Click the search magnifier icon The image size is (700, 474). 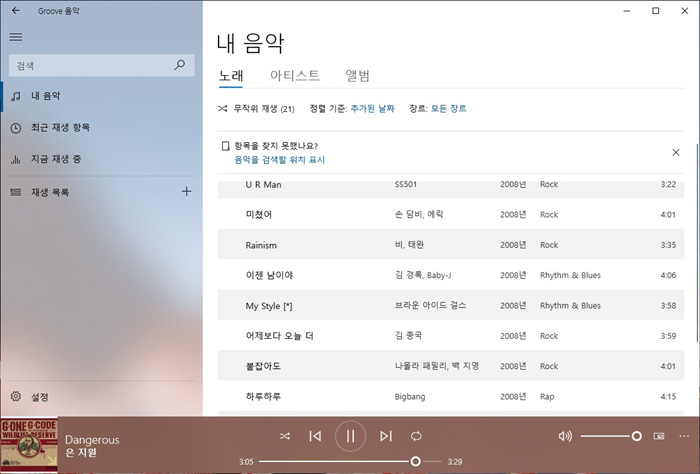pos(180,65)
